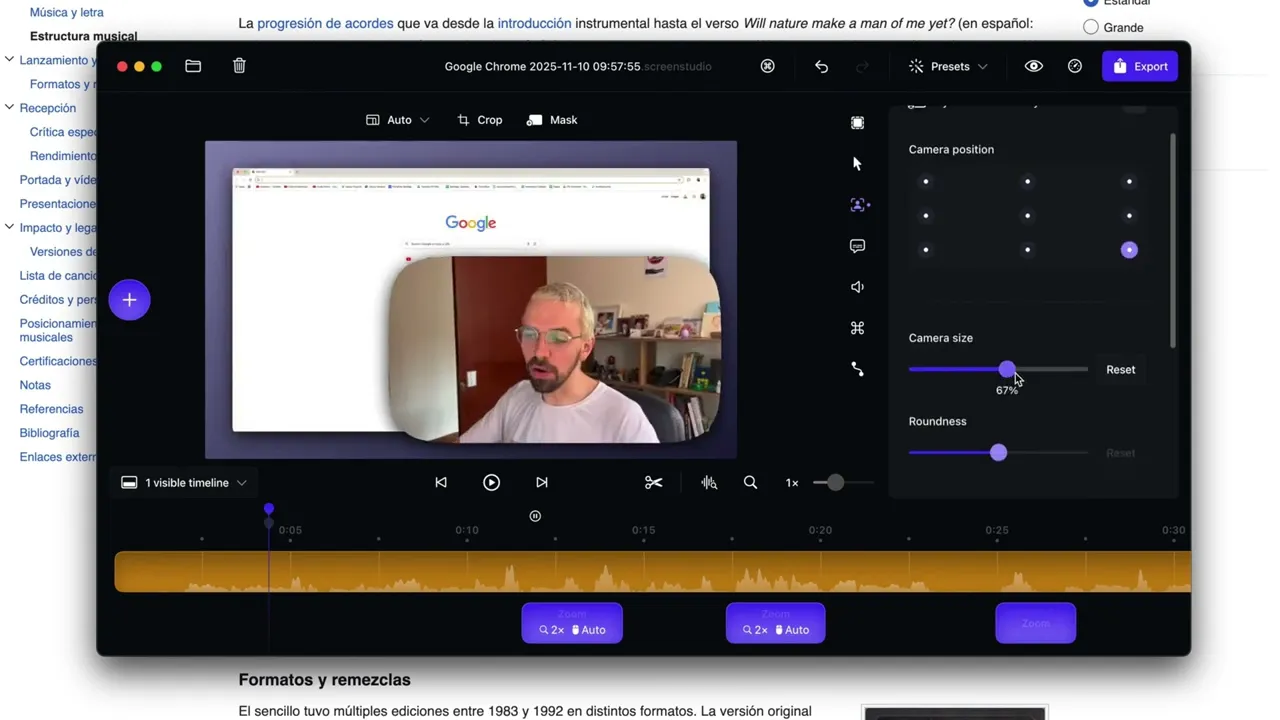Open the captions speech bubble icon
Image resolution: width=1280 pixels, height=720 pixels.
click(857, 246)
